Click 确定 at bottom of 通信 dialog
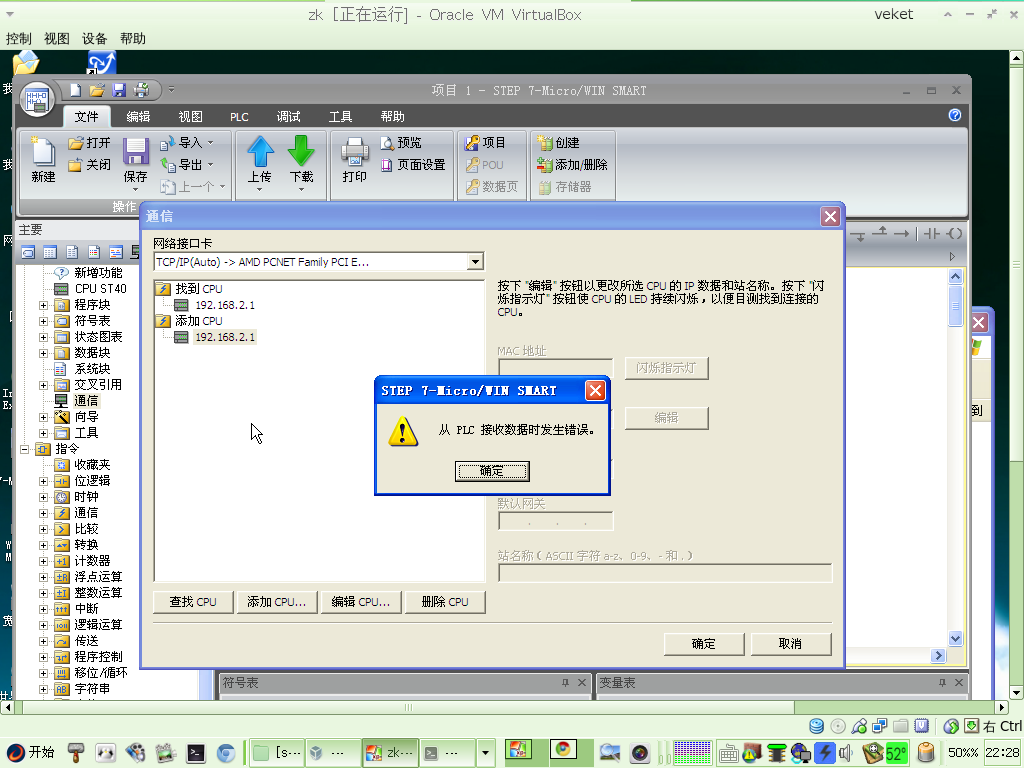 (704, 643)
